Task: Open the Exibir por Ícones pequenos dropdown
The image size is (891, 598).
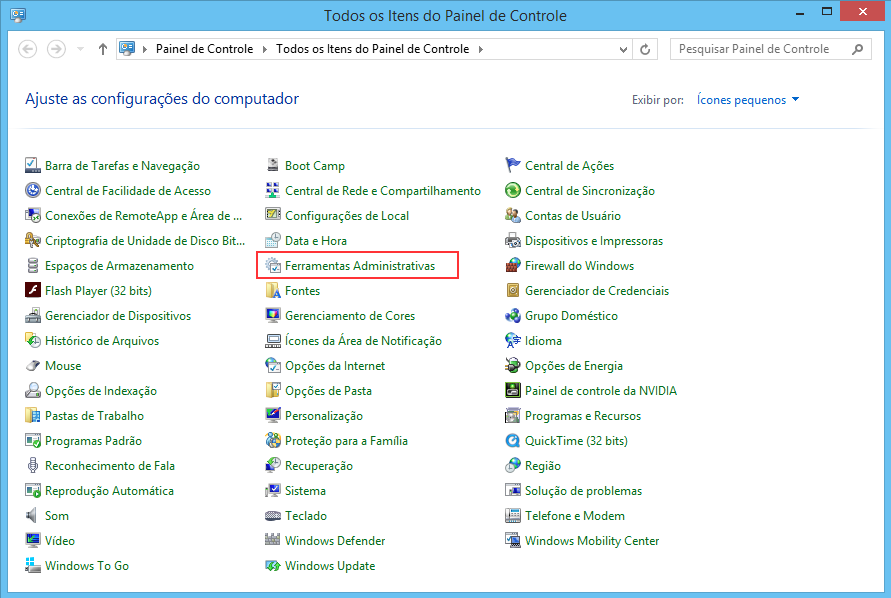Action: tap(748, 99)
